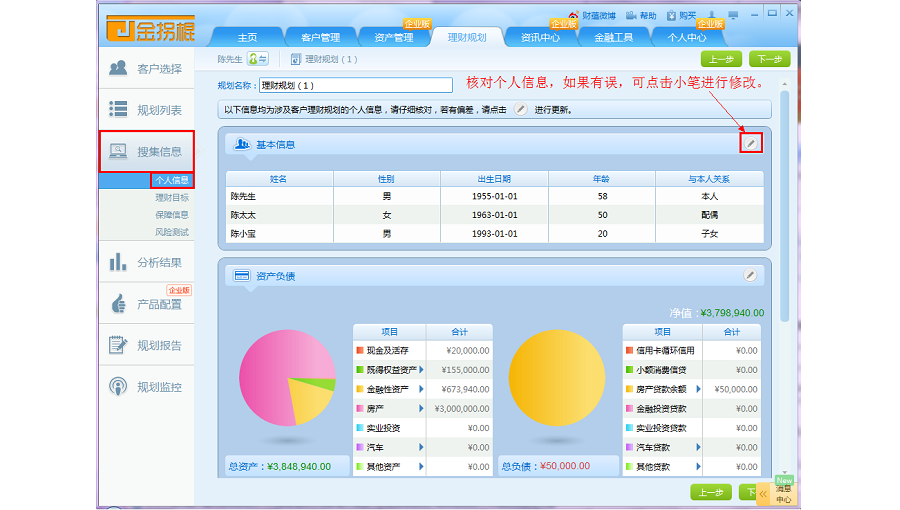
Task: Click the edit pencil in 资产负债 header
Action: 750,275
